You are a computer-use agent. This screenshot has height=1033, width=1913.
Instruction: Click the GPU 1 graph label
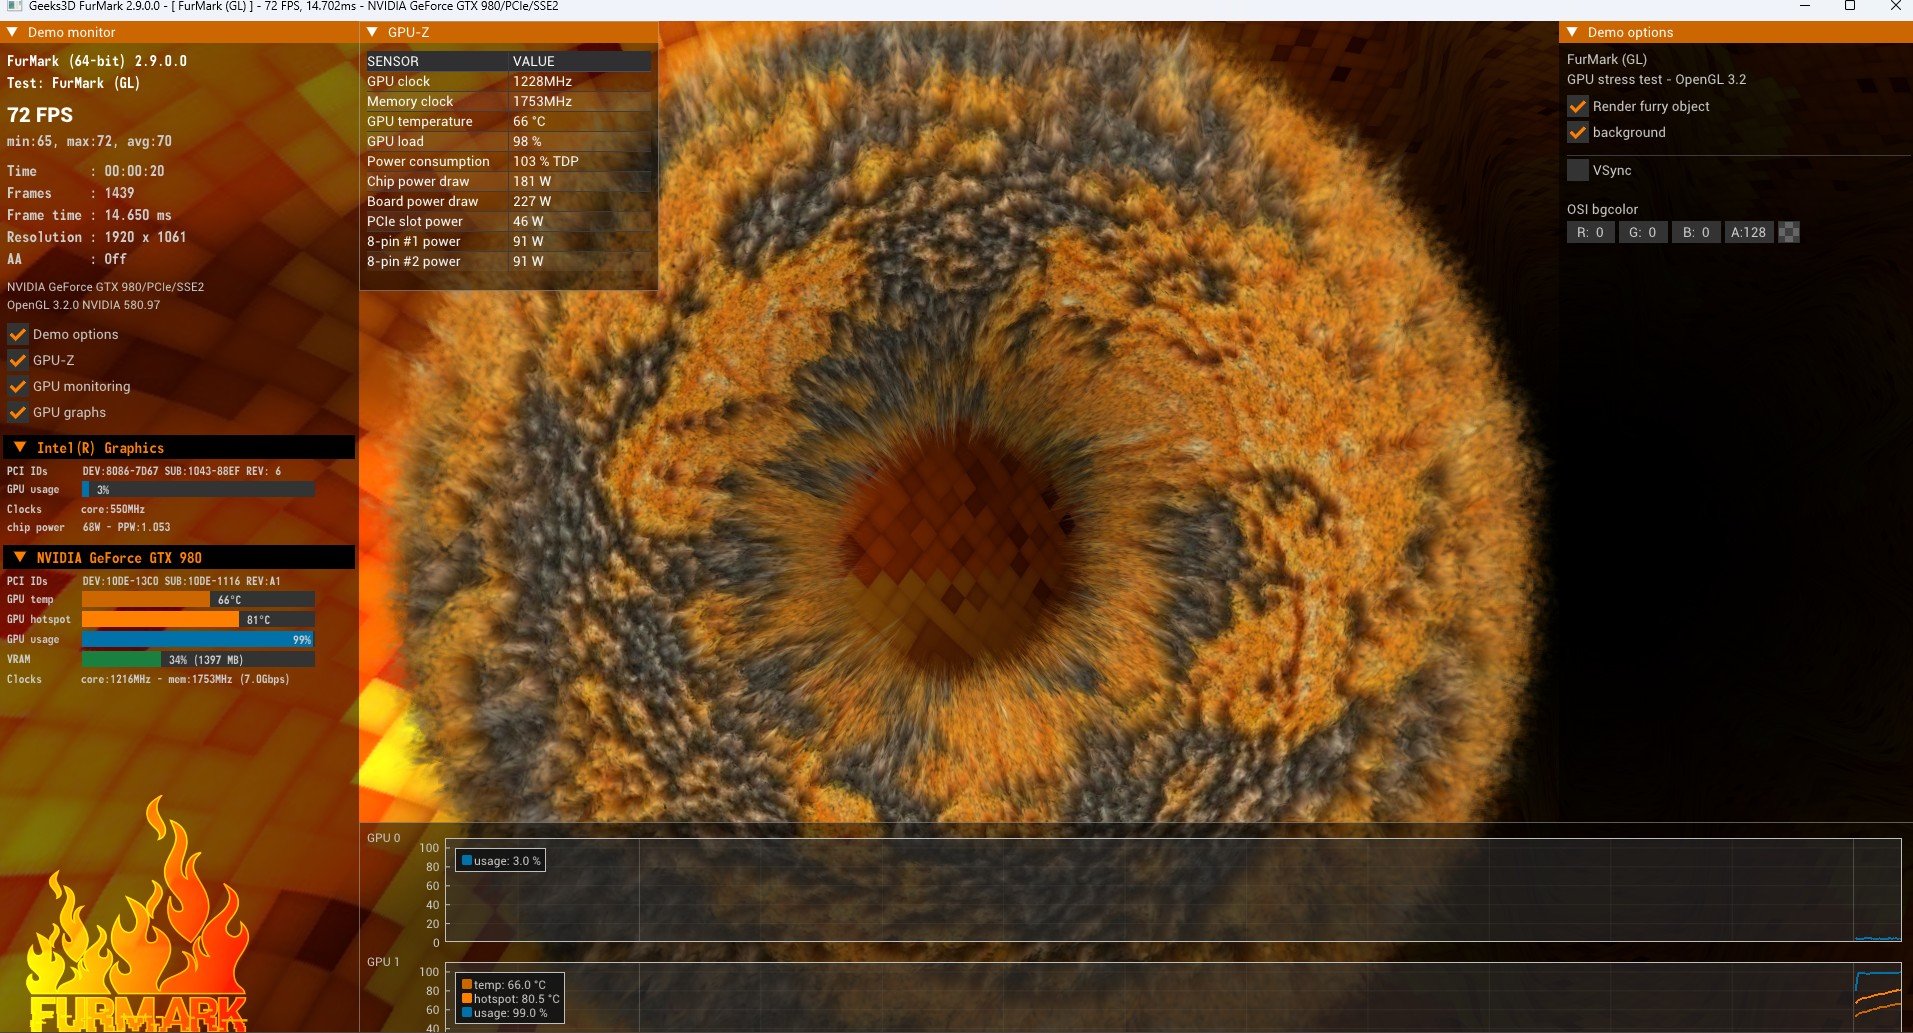point(383,962)
